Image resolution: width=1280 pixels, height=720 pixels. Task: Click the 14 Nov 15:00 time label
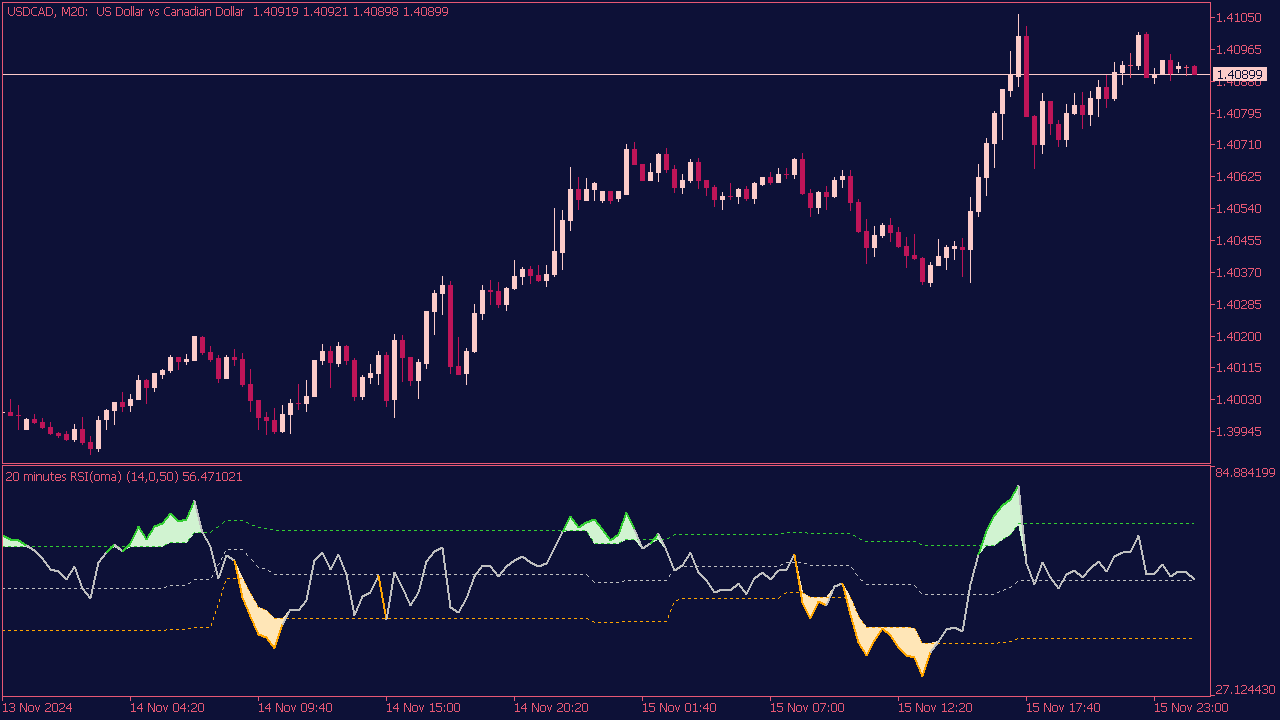click(423, 707)
